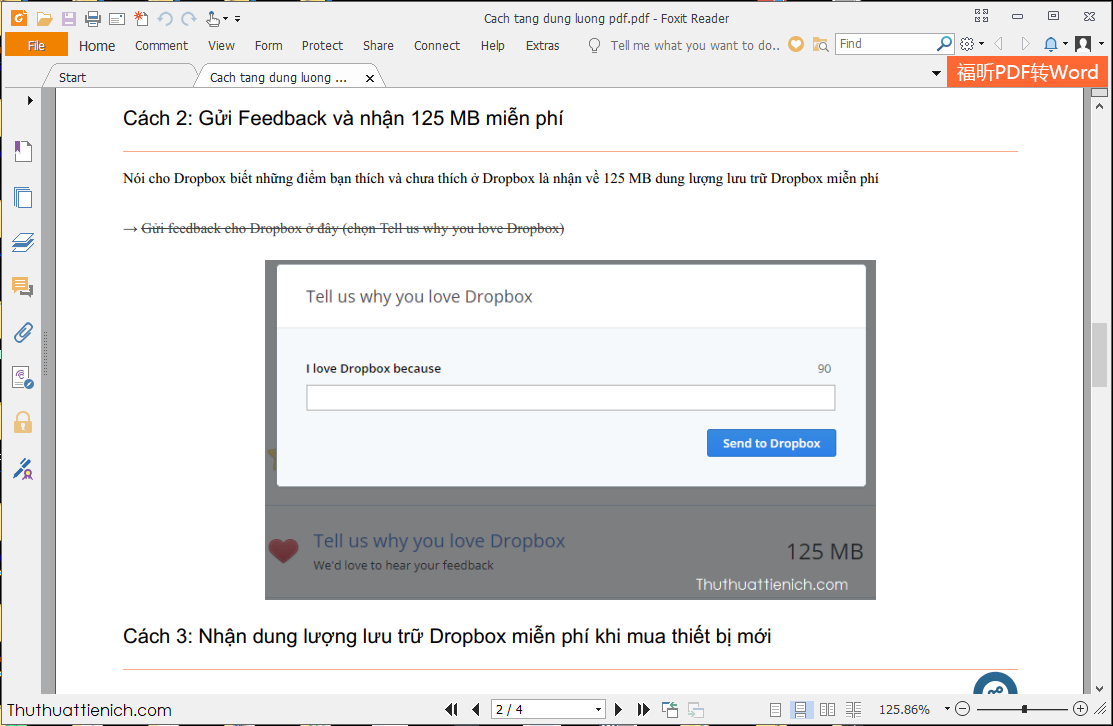Screen dimensions: 1113x726
Task: Open the Comments panel in the sidebar
Action: tap(22, 288)
